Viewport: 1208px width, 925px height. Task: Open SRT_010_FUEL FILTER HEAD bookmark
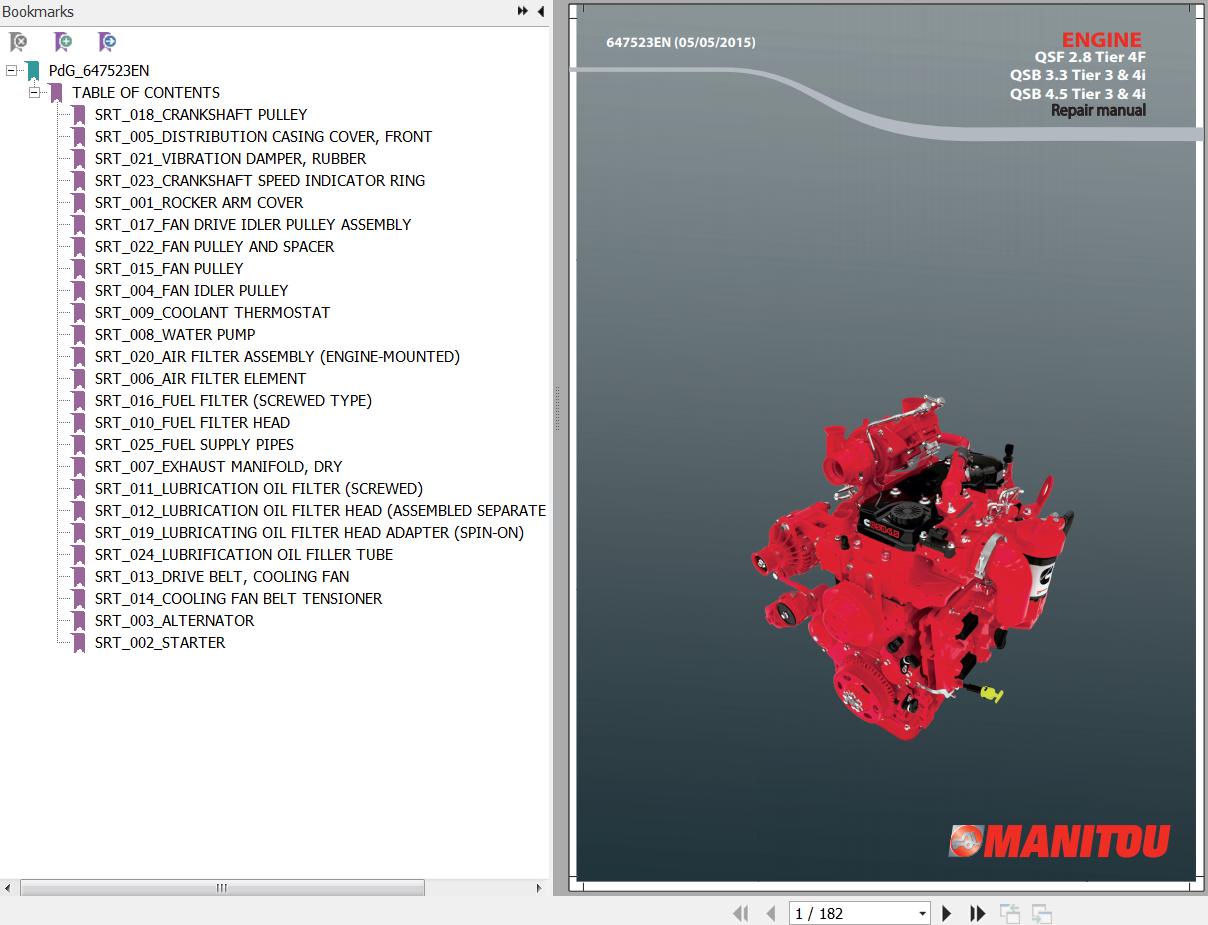[193, 423]
